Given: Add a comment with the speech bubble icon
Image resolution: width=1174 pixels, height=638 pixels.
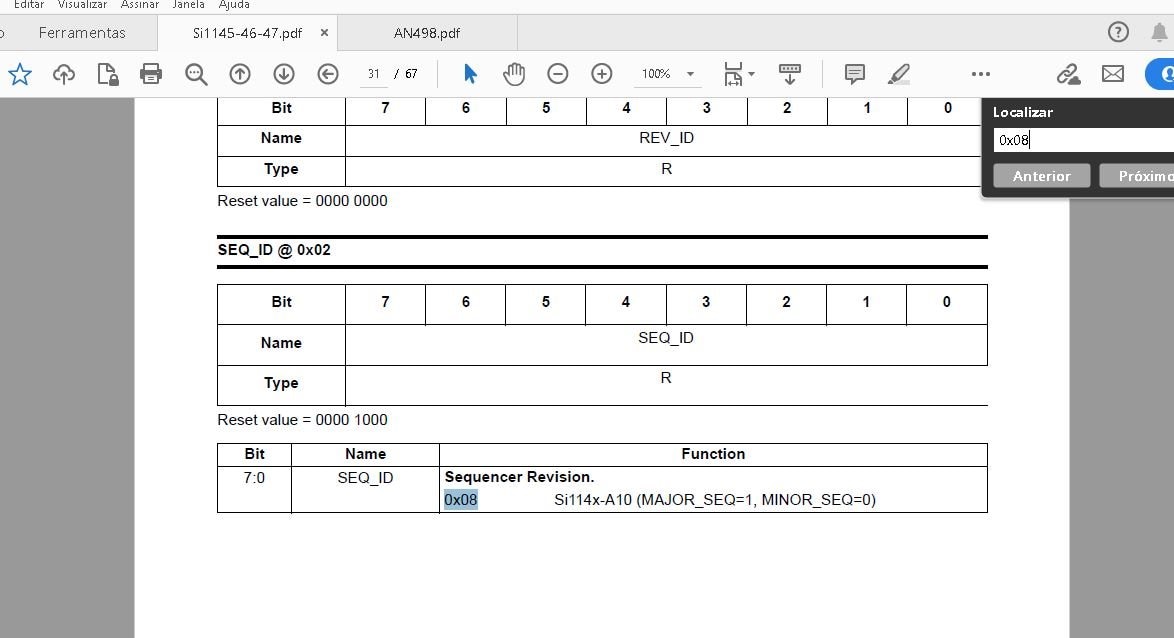Looking at the screenshot, I should point(854,73).
